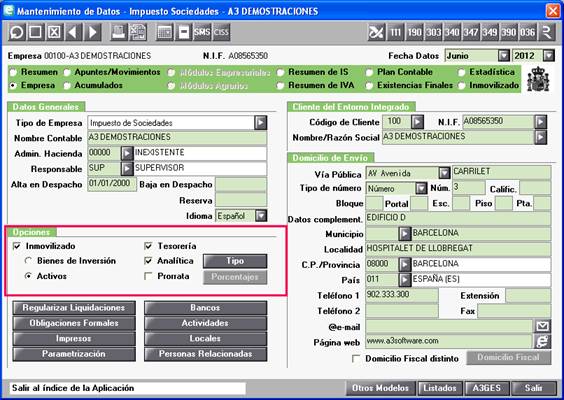Screen dimensions: 564x400
Task: Open Admin. Hacienda lookup arrow
Action: click(127, 153)
